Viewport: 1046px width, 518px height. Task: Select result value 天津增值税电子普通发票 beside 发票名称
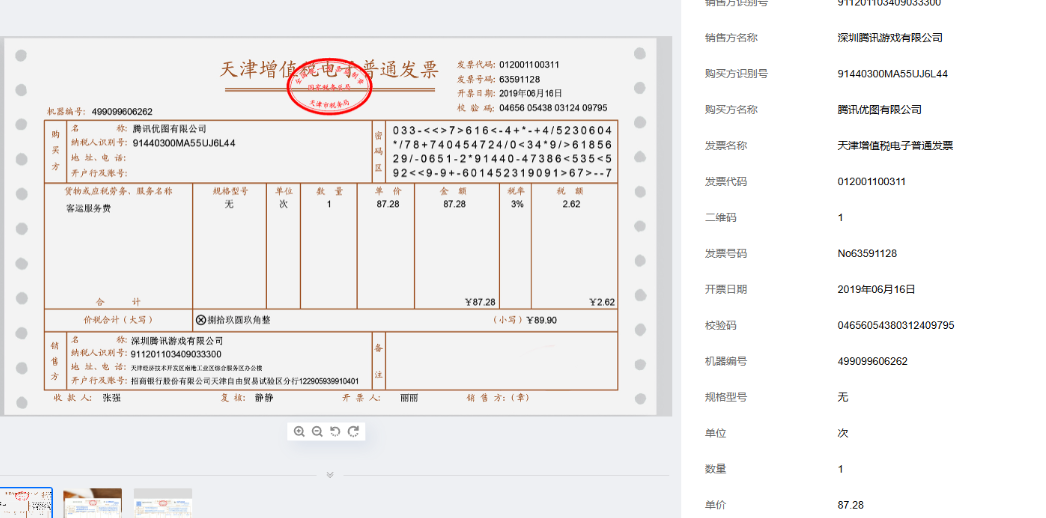[895, 145]
